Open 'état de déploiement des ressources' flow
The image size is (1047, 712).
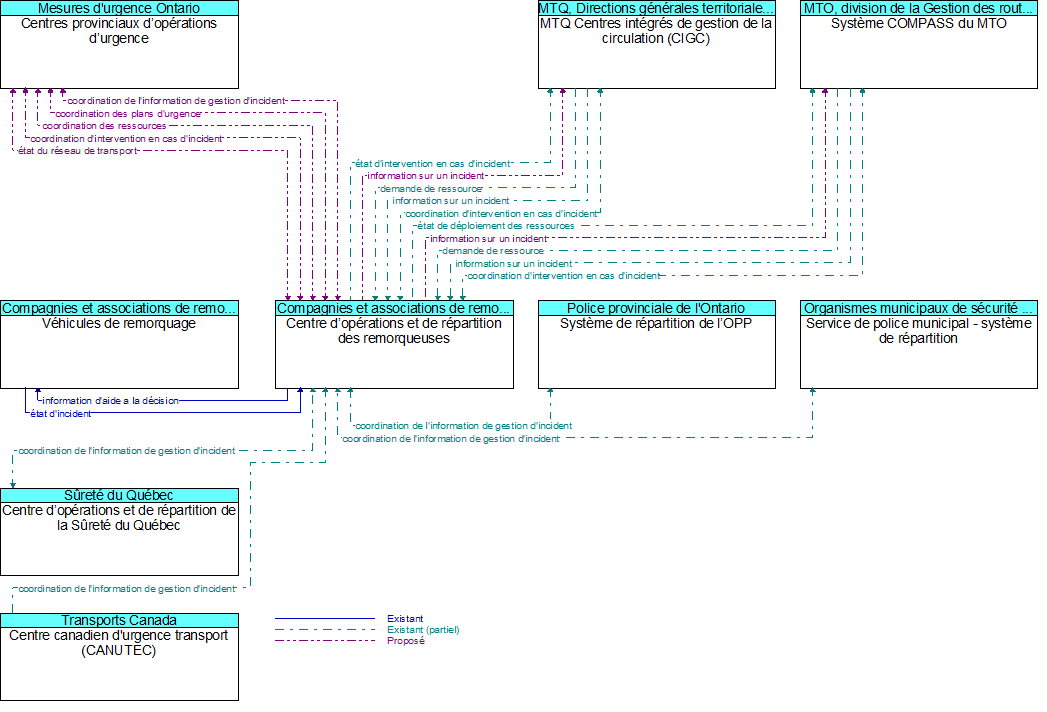click(x=495, y=226)
